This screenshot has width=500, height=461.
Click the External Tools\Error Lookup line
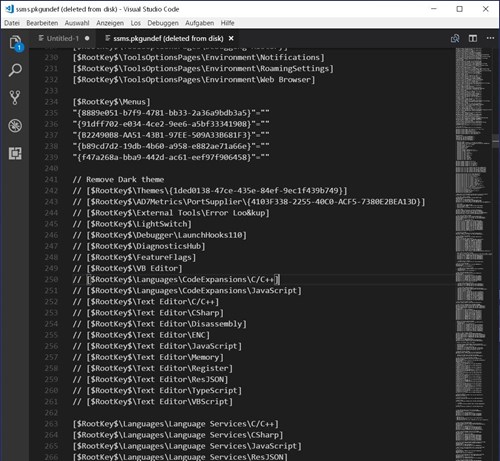pyautogui.click(x=171, y=213)
